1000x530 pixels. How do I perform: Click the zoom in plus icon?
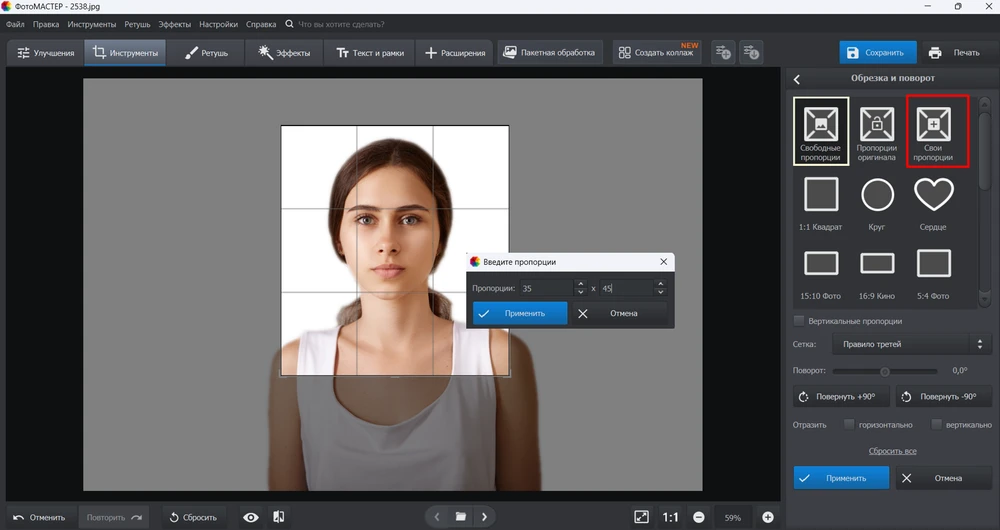pyautogui.click(x=768, y=517)
